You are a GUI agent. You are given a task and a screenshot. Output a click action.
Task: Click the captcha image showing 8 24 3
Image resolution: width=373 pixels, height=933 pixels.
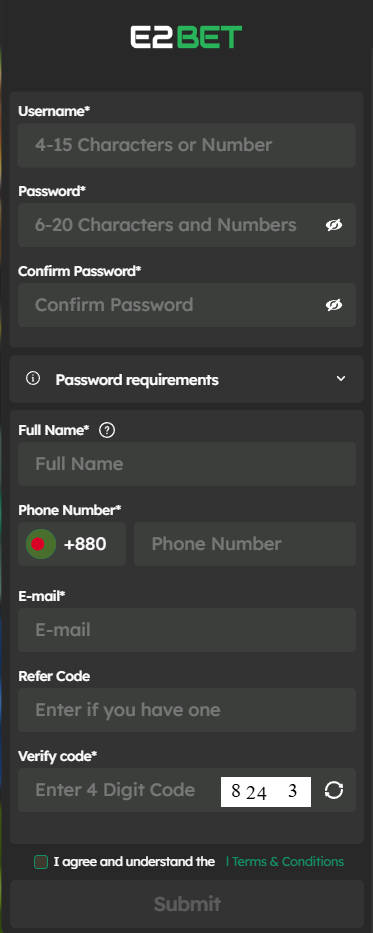pos(265,792)
